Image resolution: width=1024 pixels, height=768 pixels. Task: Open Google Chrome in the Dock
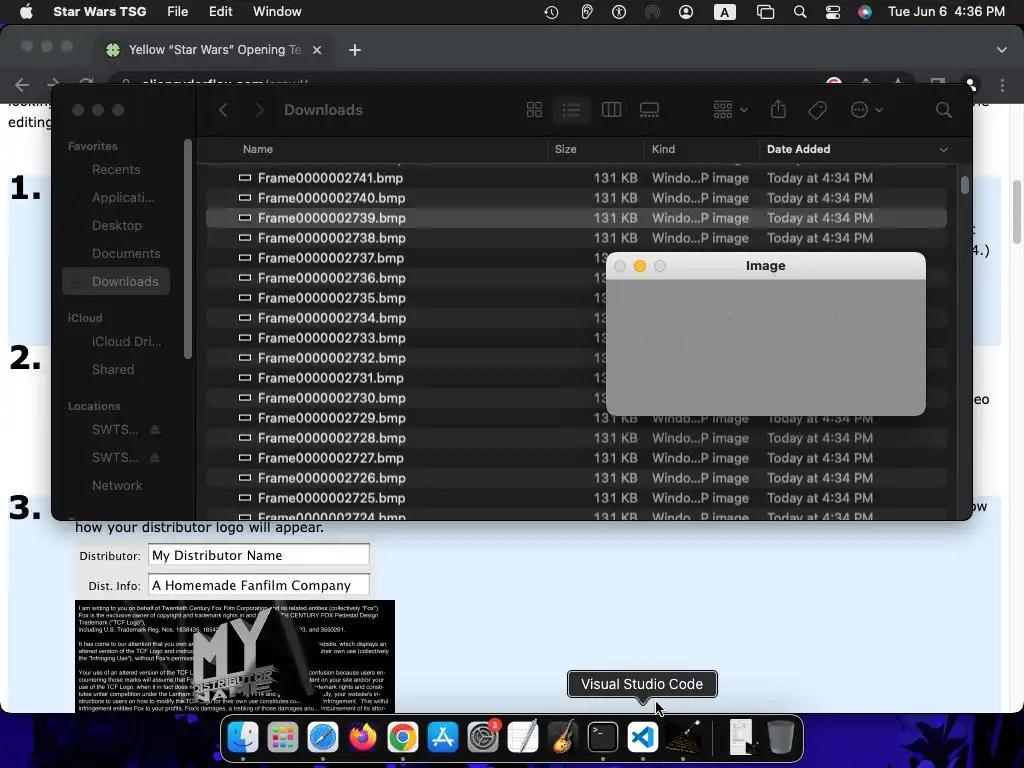click(403, 737)
